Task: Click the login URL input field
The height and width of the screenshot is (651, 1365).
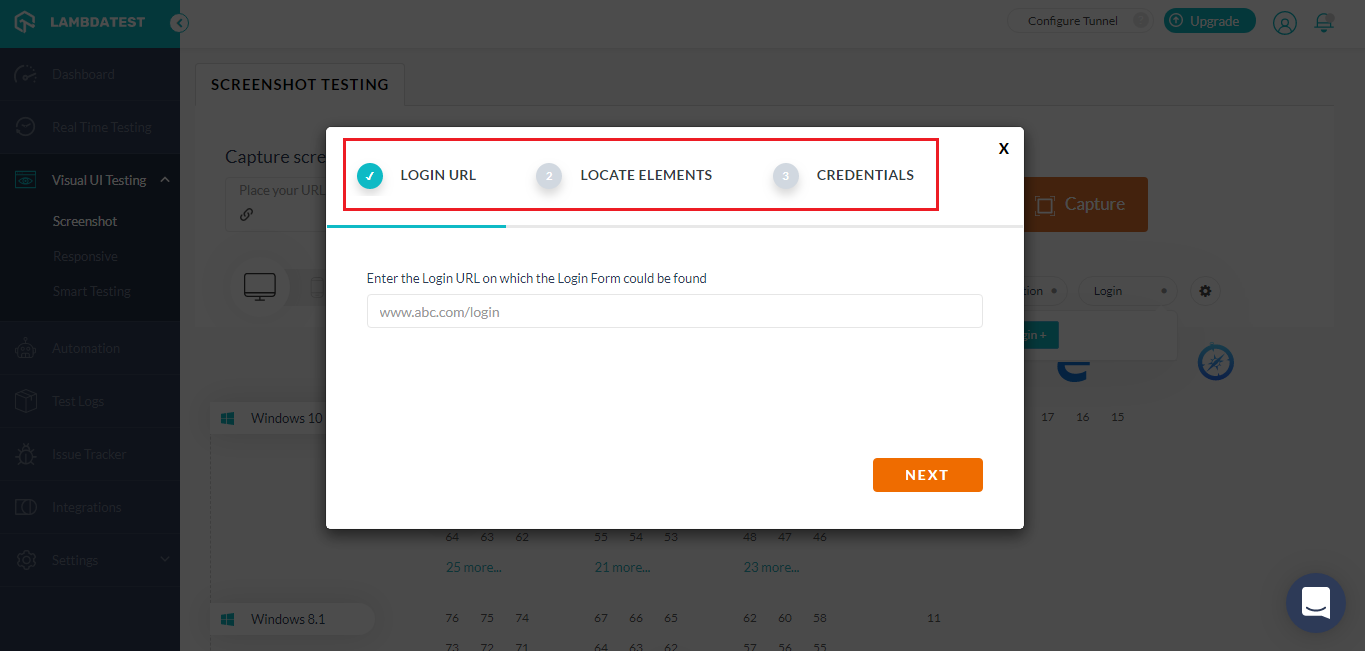Action: pos(674,311)
